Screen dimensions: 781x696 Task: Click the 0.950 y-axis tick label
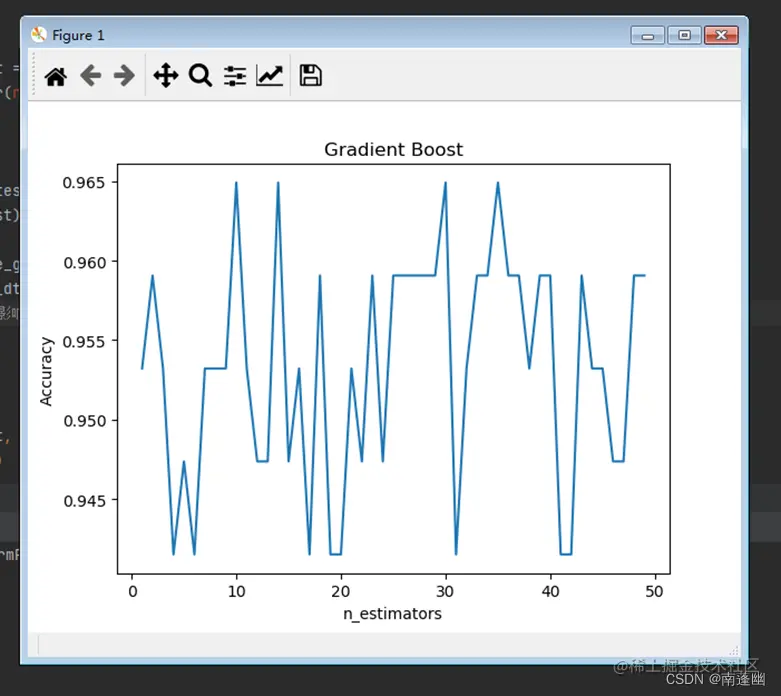coord(84,421)
